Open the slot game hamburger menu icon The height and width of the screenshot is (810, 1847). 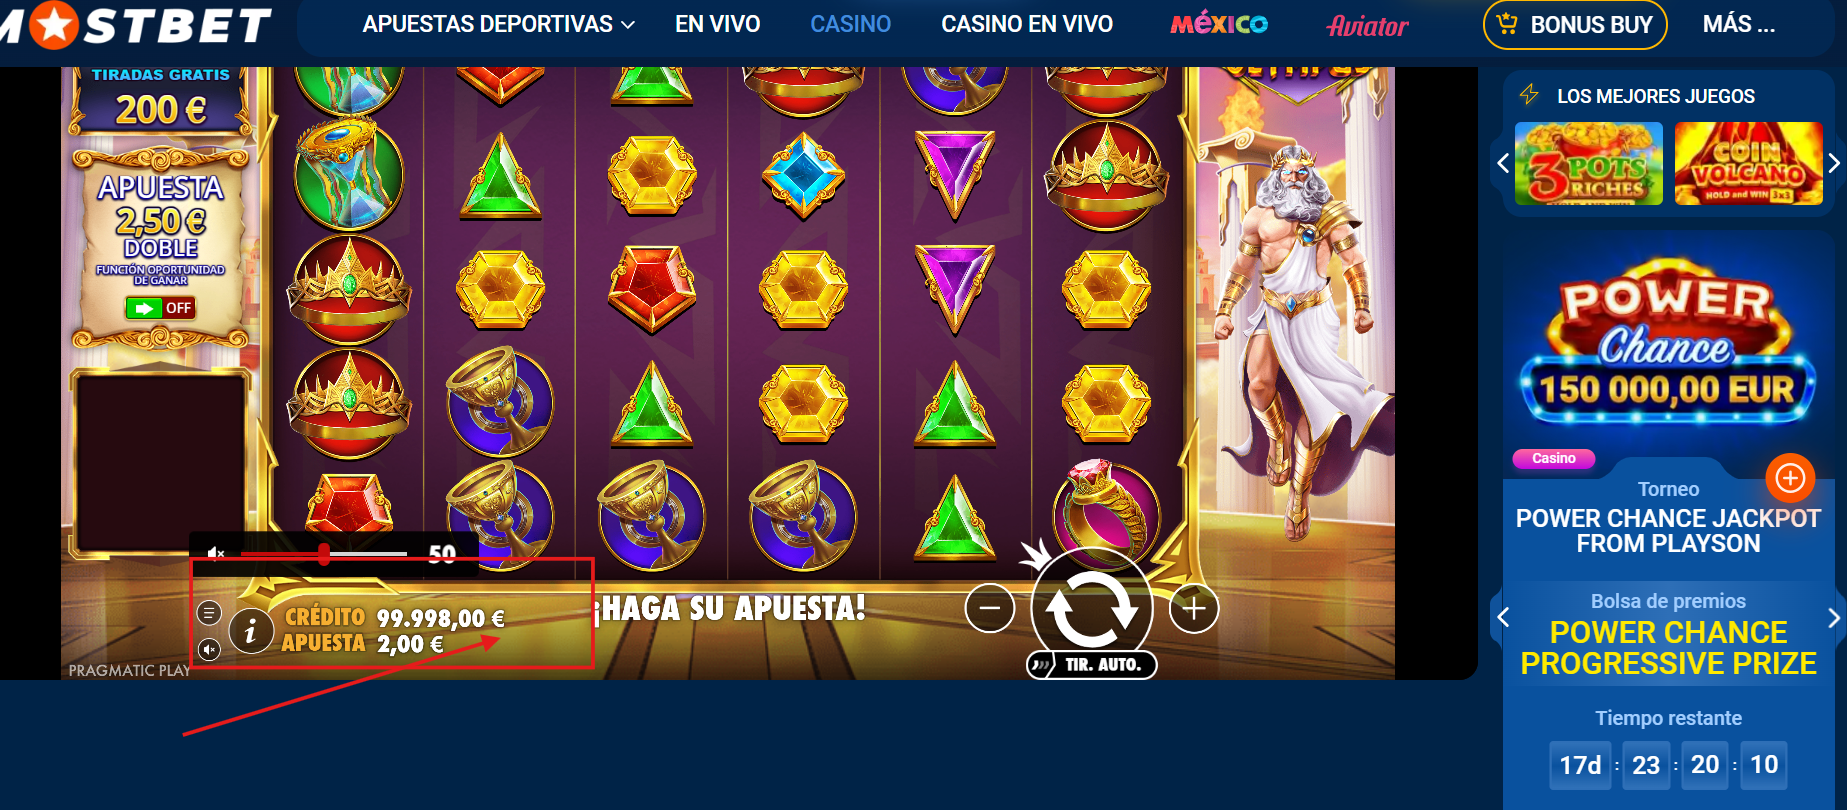tap(209, 613)
